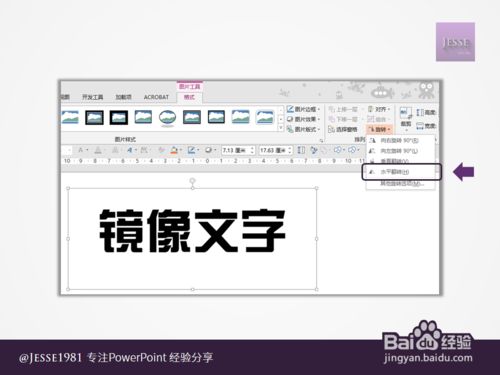Click the shape effects icon in toolbar
The image size is (500, 375).
208,150
